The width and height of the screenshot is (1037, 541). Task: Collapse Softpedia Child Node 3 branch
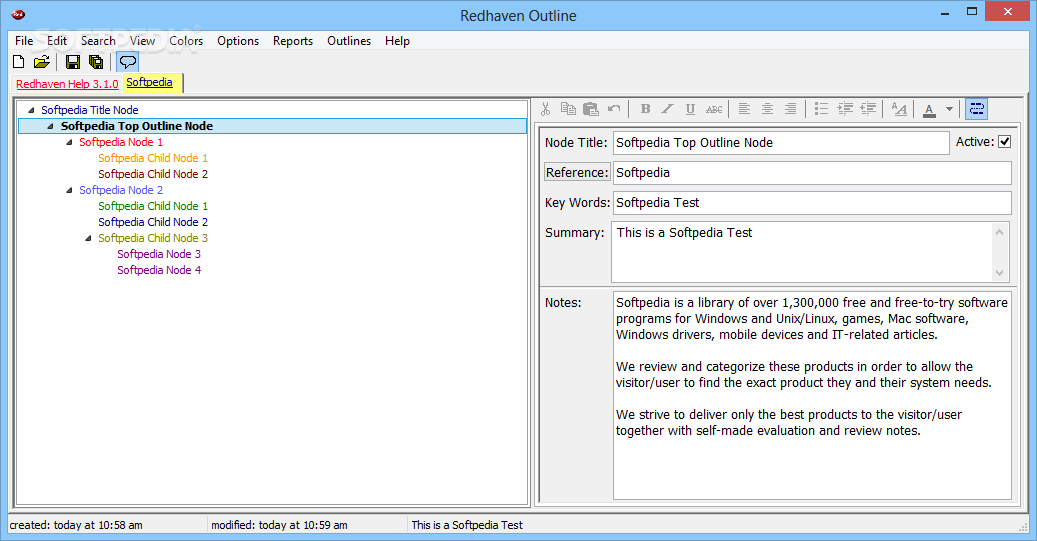pyautogui.click(x=89, y=238)
